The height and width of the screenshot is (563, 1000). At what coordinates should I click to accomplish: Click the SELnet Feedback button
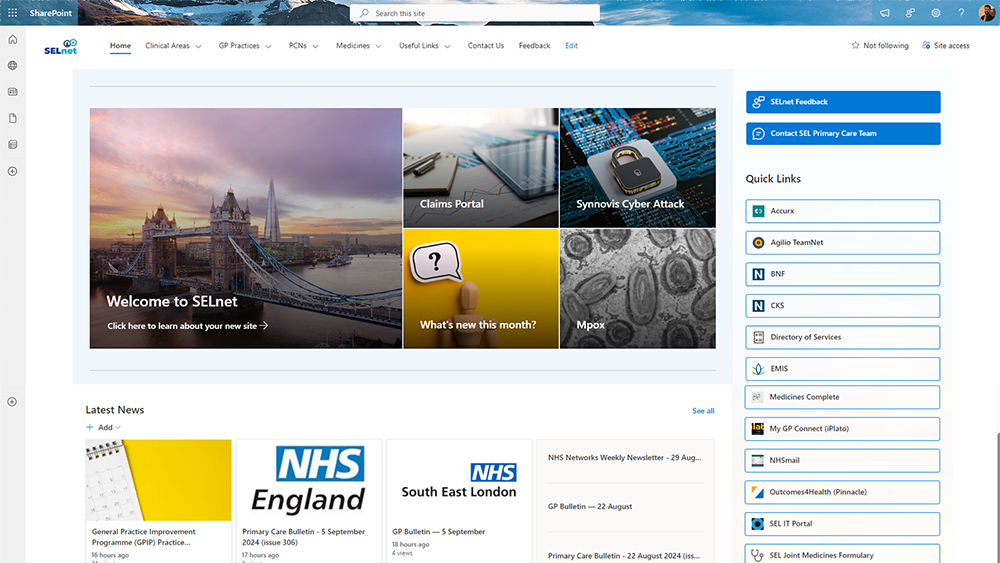point(843,102)
